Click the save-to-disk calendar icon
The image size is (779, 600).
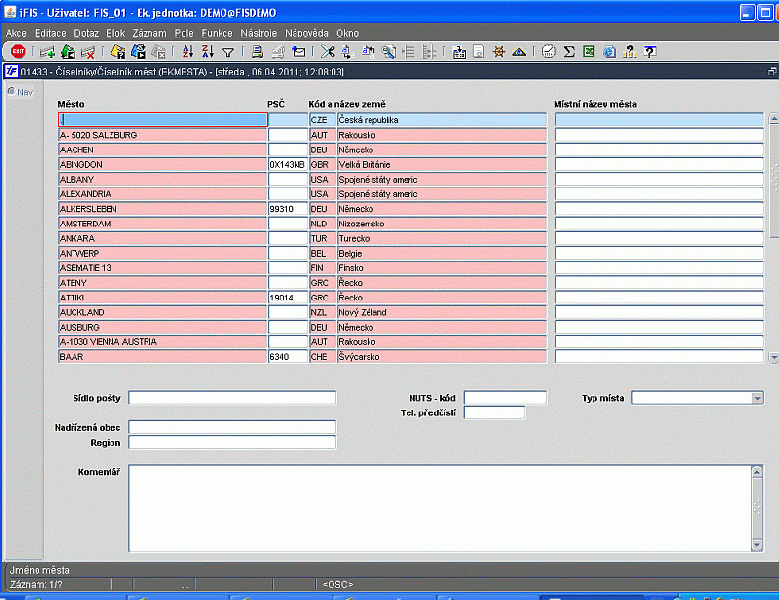click(x=459, y=52)
